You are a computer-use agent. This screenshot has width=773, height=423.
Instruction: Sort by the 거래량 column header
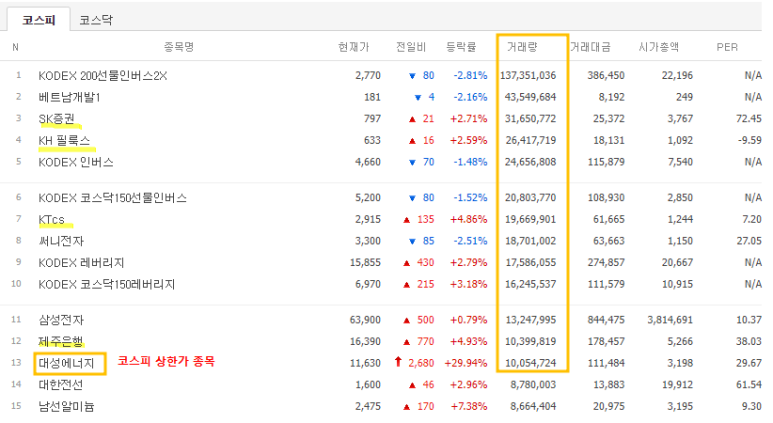[522, 47]
